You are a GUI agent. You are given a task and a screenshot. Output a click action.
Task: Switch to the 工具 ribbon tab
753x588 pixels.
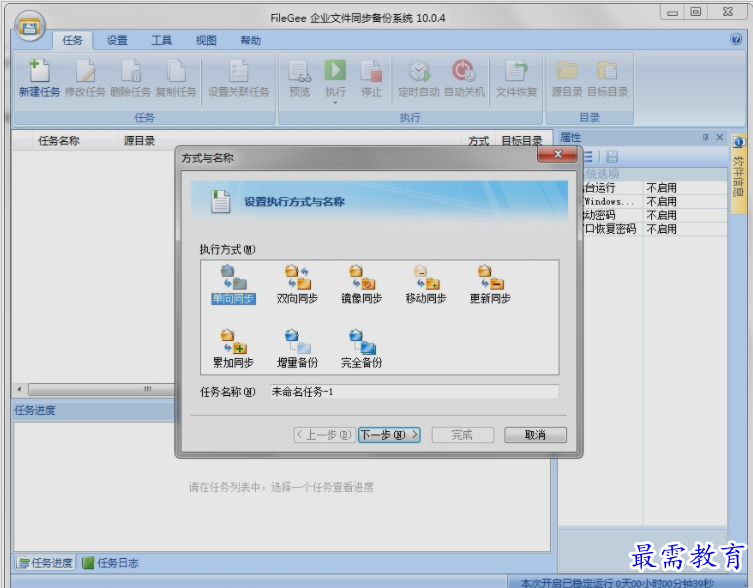pyautogui.click(x=161, y=40)
